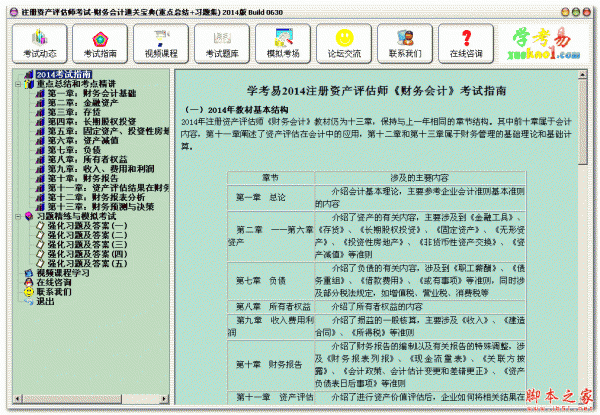The height and width of the screenshot is (415, 600).
Task: Select 视频课程学习 in the tree
Action: [x=63, y=273]
